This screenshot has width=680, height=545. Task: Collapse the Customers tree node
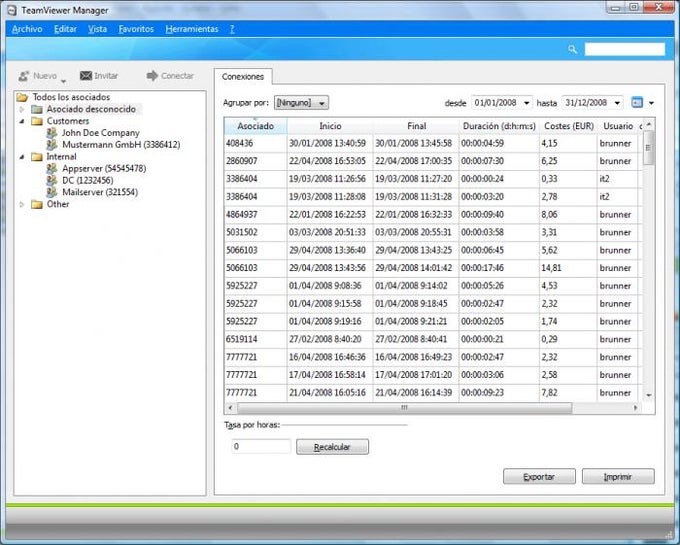pos(22,121)
